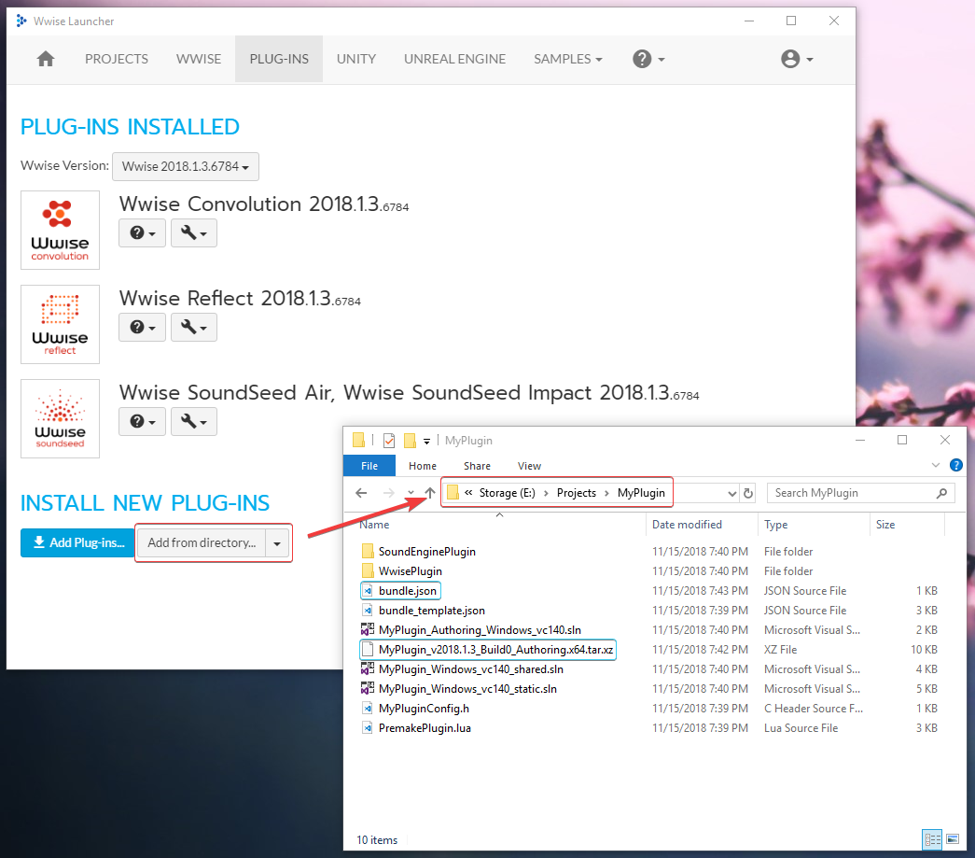Close the MyPlugin Explorer window
This screenshot has width=975, height=858.
click(x=945, y=440)
